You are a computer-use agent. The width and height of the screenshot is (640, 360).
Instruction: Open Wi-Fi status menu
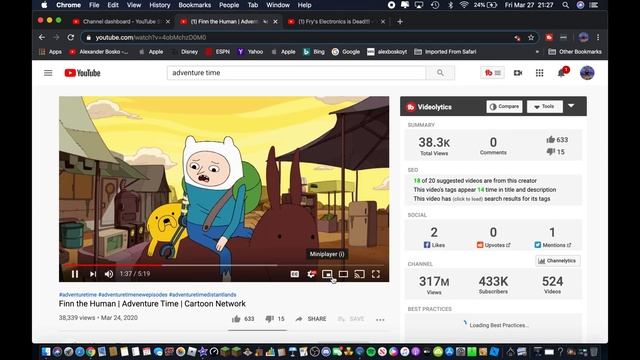pyautogui.click(x=464, y=5)
